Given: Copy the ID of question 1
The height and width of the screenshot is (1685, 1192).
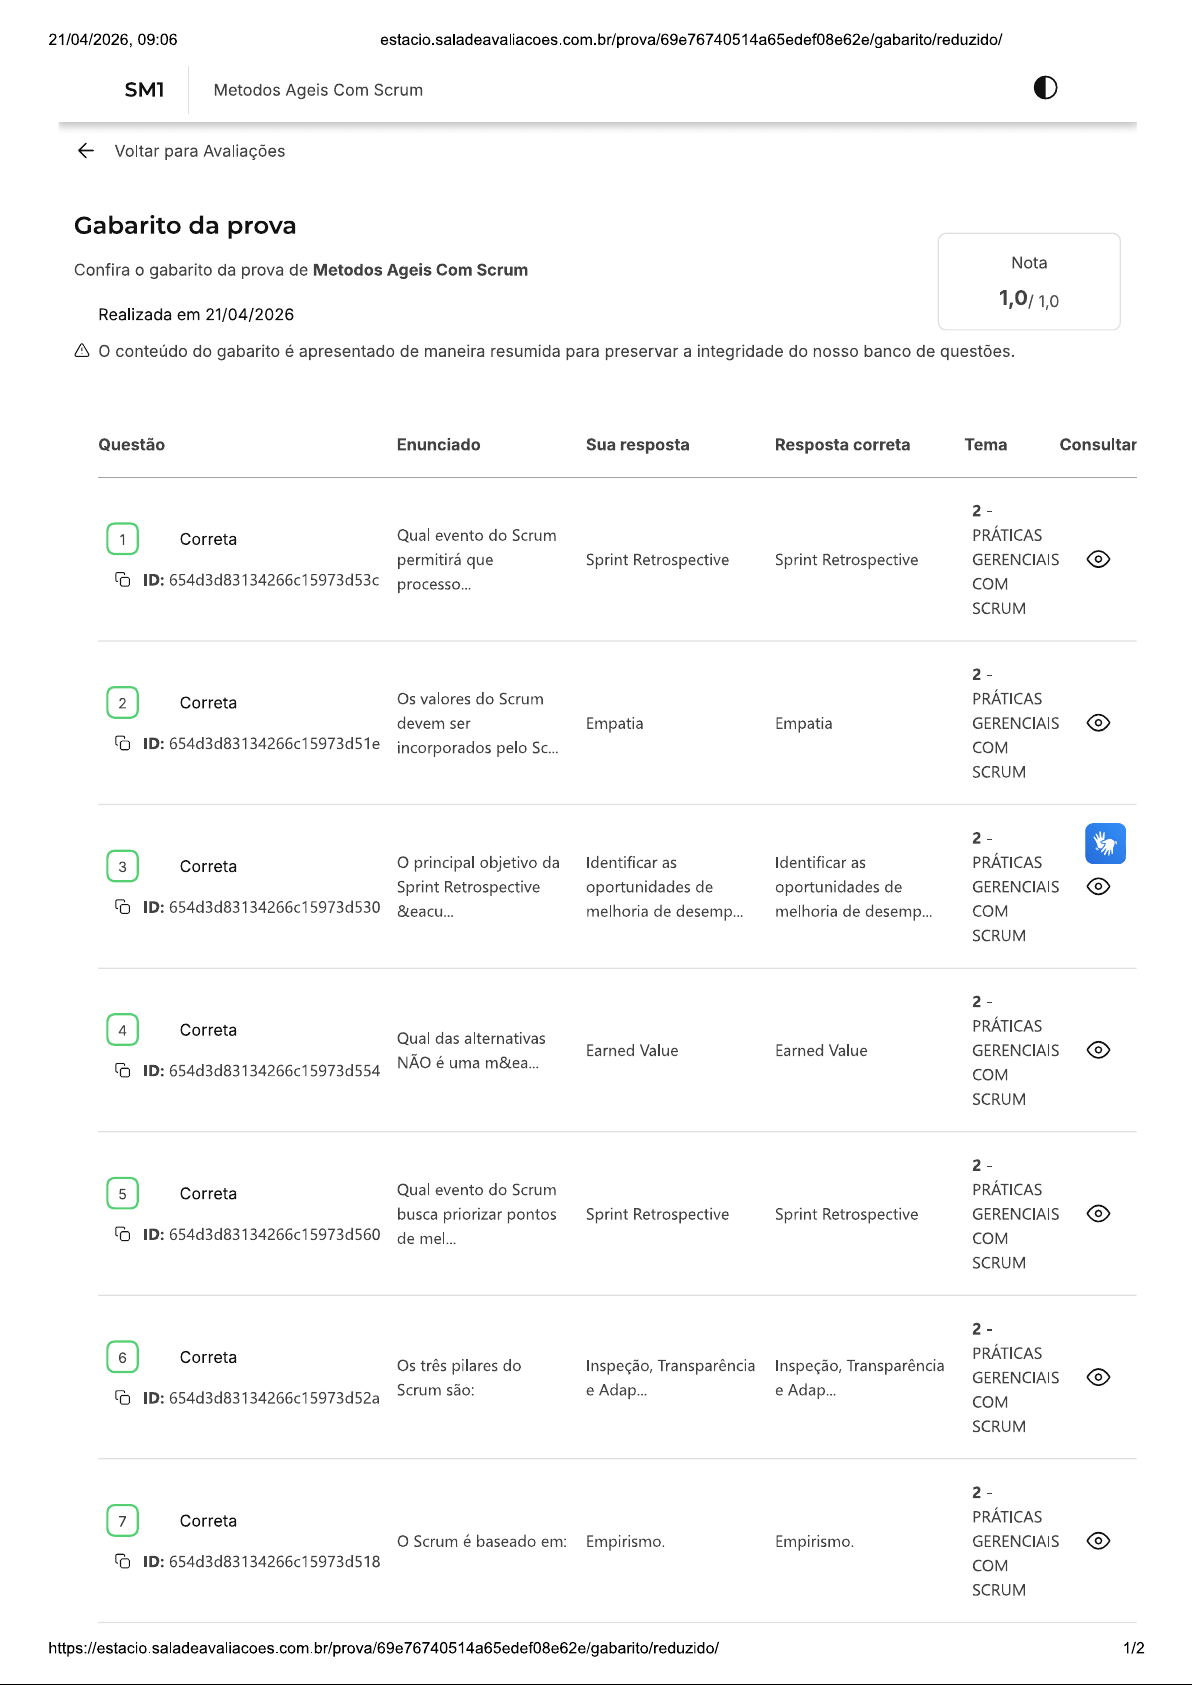Looking at the screenshot, I should (x=122, y=580).
